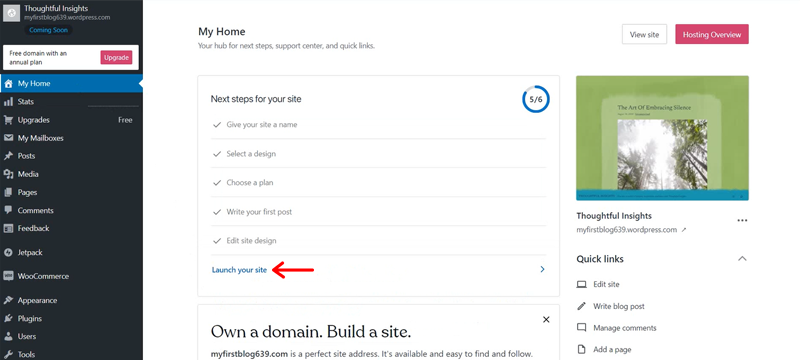Click the WooCommerce logo icon
The image size is (800, 360).
pyautogui.click(x=8, y=276)
